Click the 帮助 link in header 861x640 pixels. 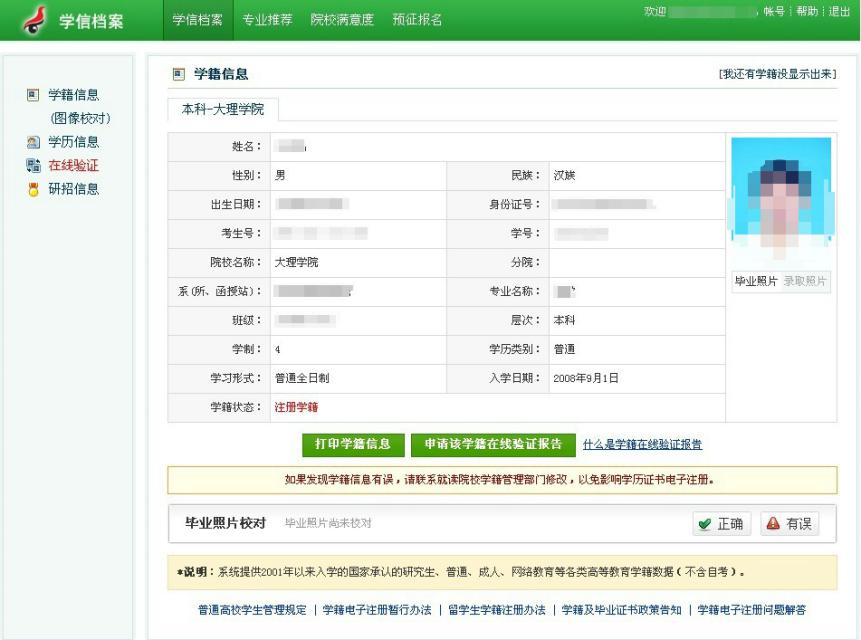tap(807, 11)
